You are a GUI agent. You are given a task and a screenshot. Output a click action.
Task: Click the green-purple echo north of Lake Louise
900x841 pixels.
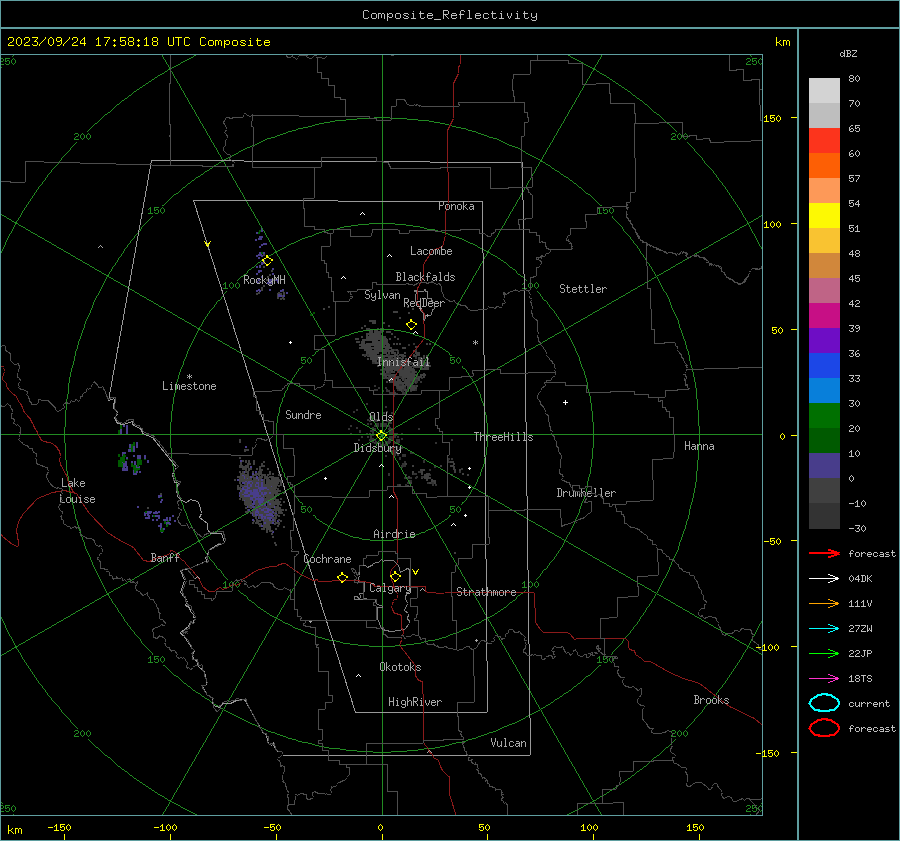[132, 456]
